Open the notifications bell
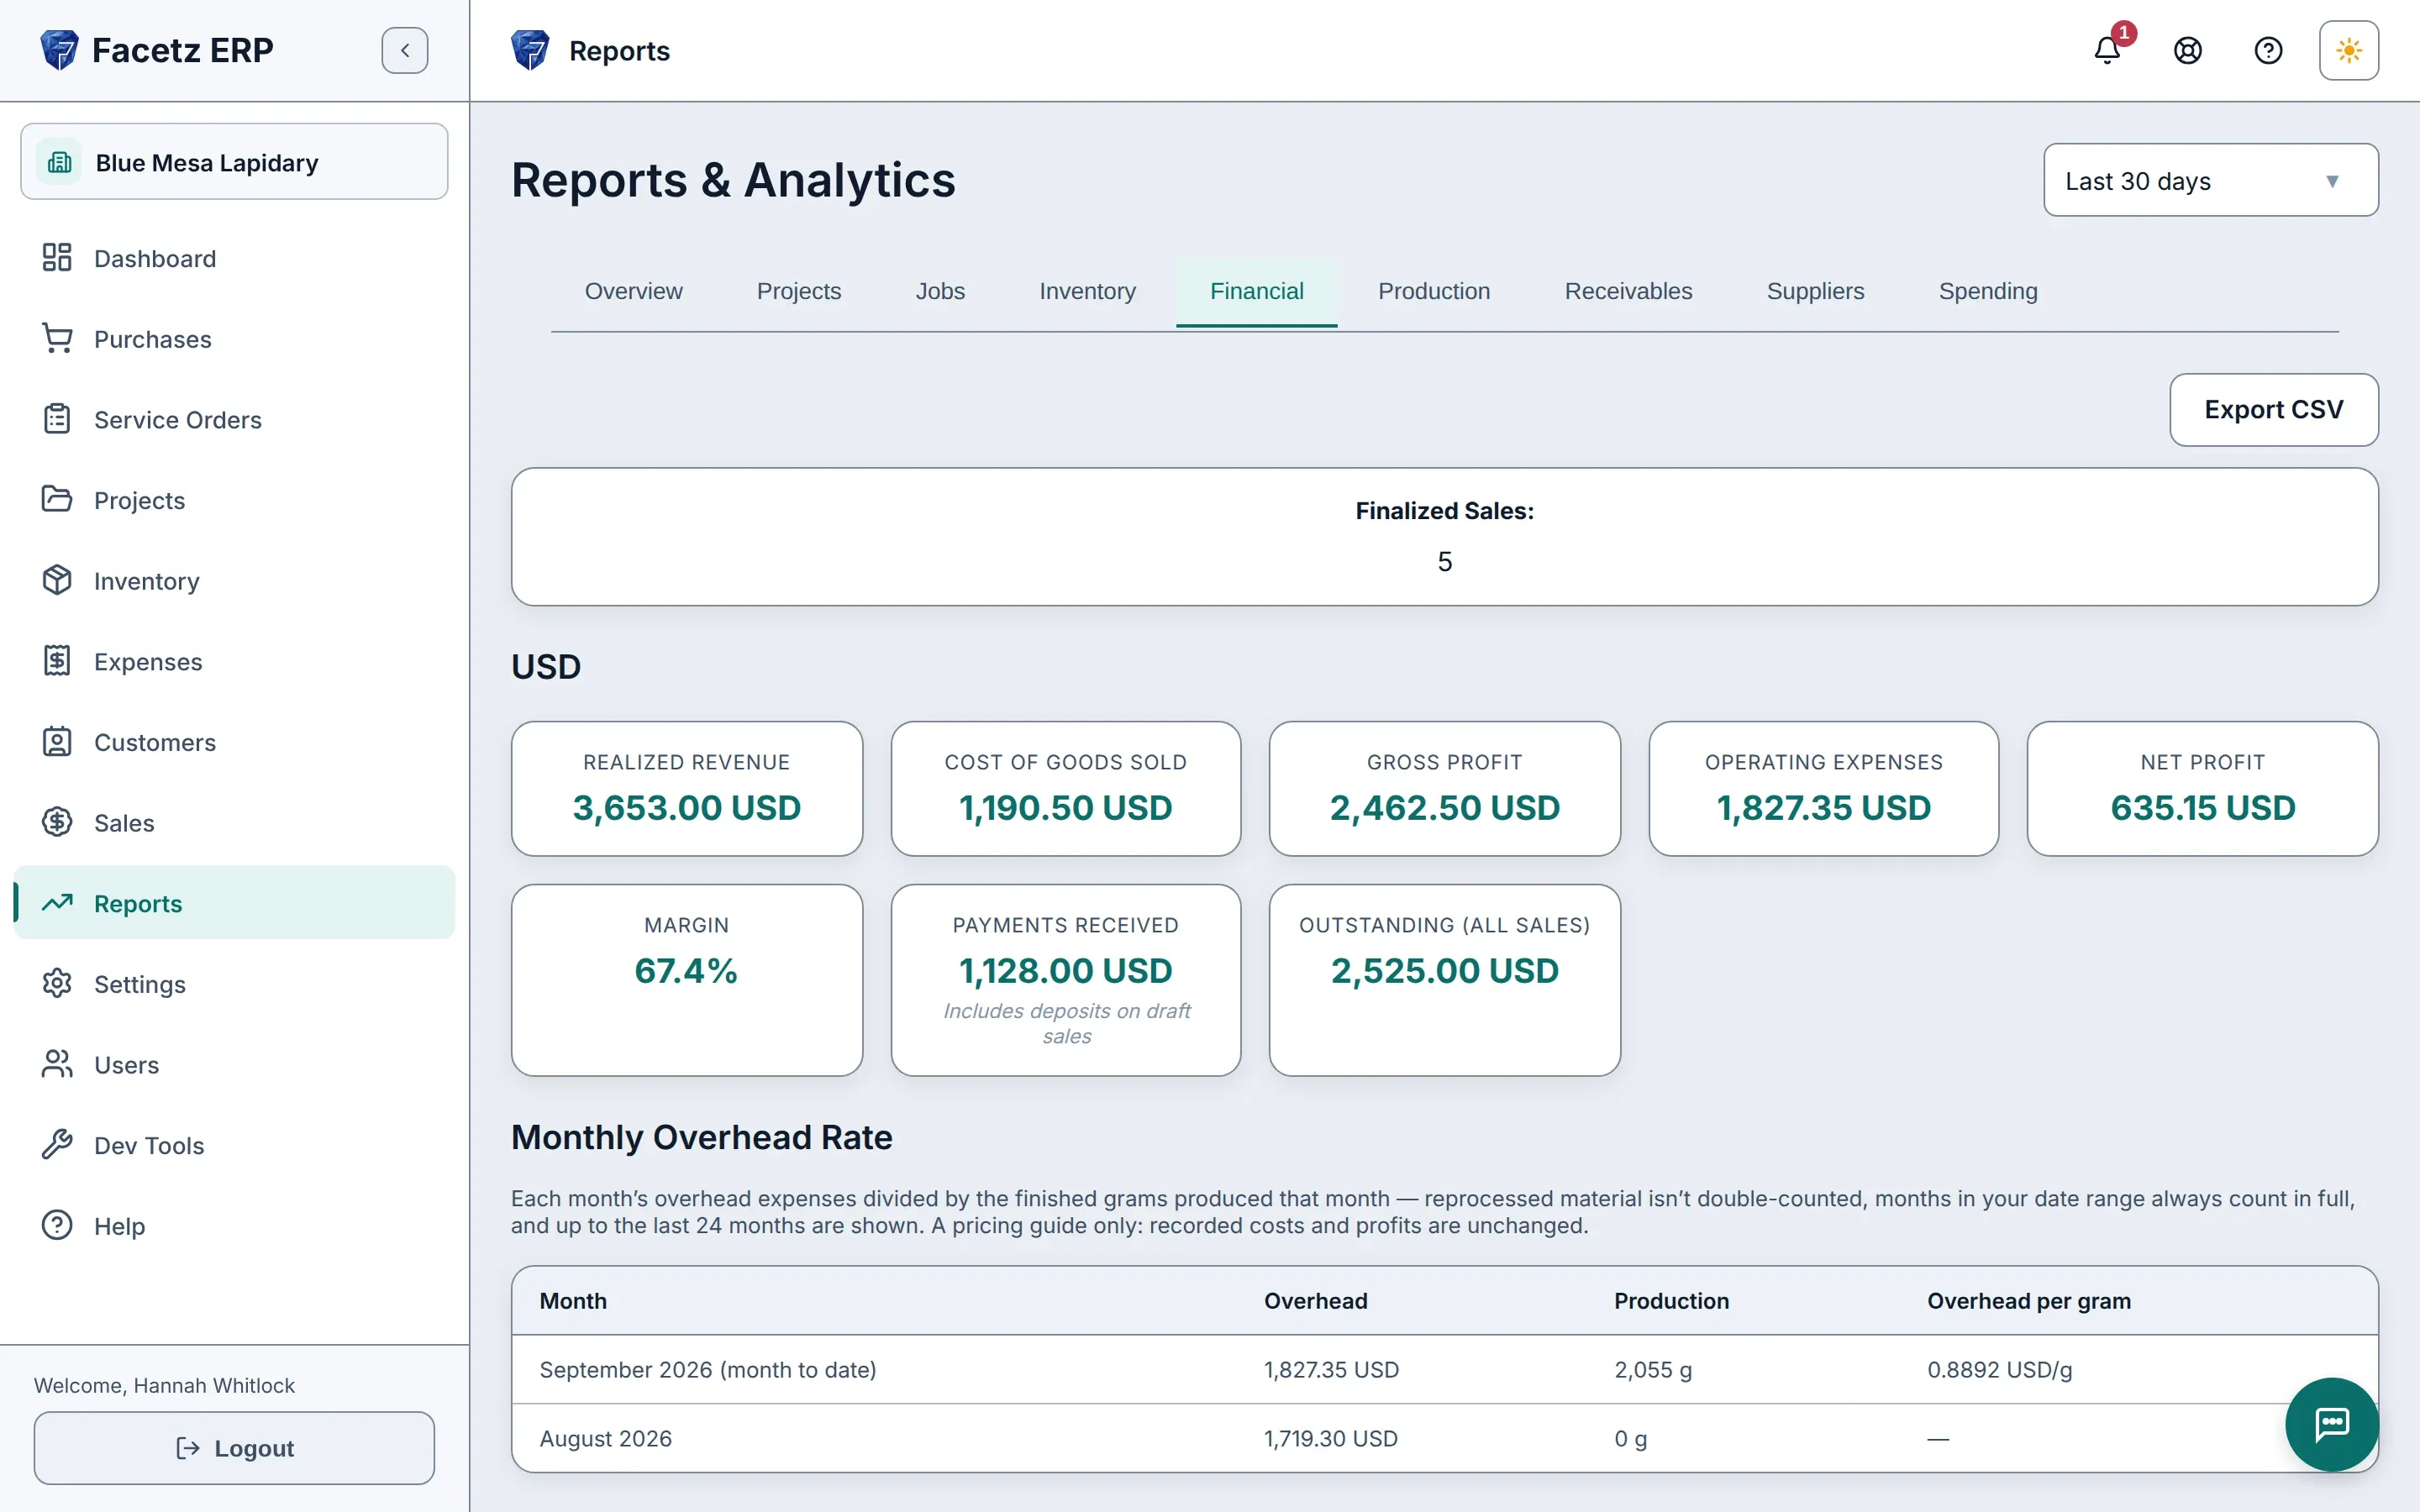This screenshot has height=1512, width=2420. pos(2107,50)
